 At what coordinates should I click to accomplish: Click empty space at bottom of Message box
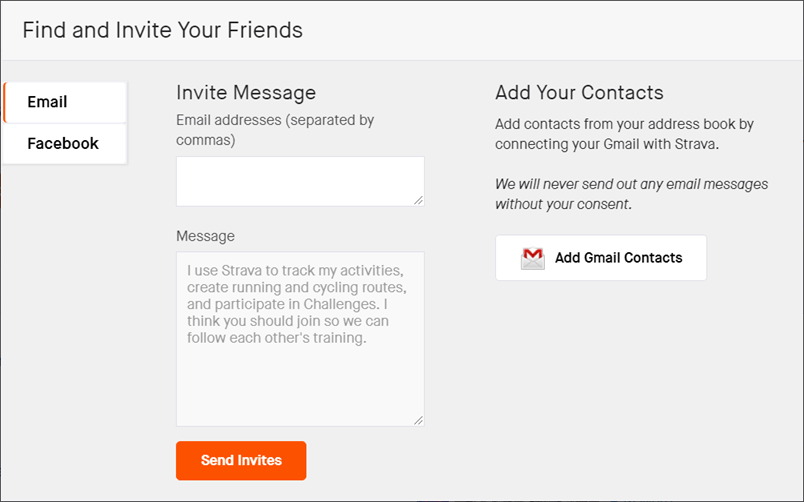point(299,390)
